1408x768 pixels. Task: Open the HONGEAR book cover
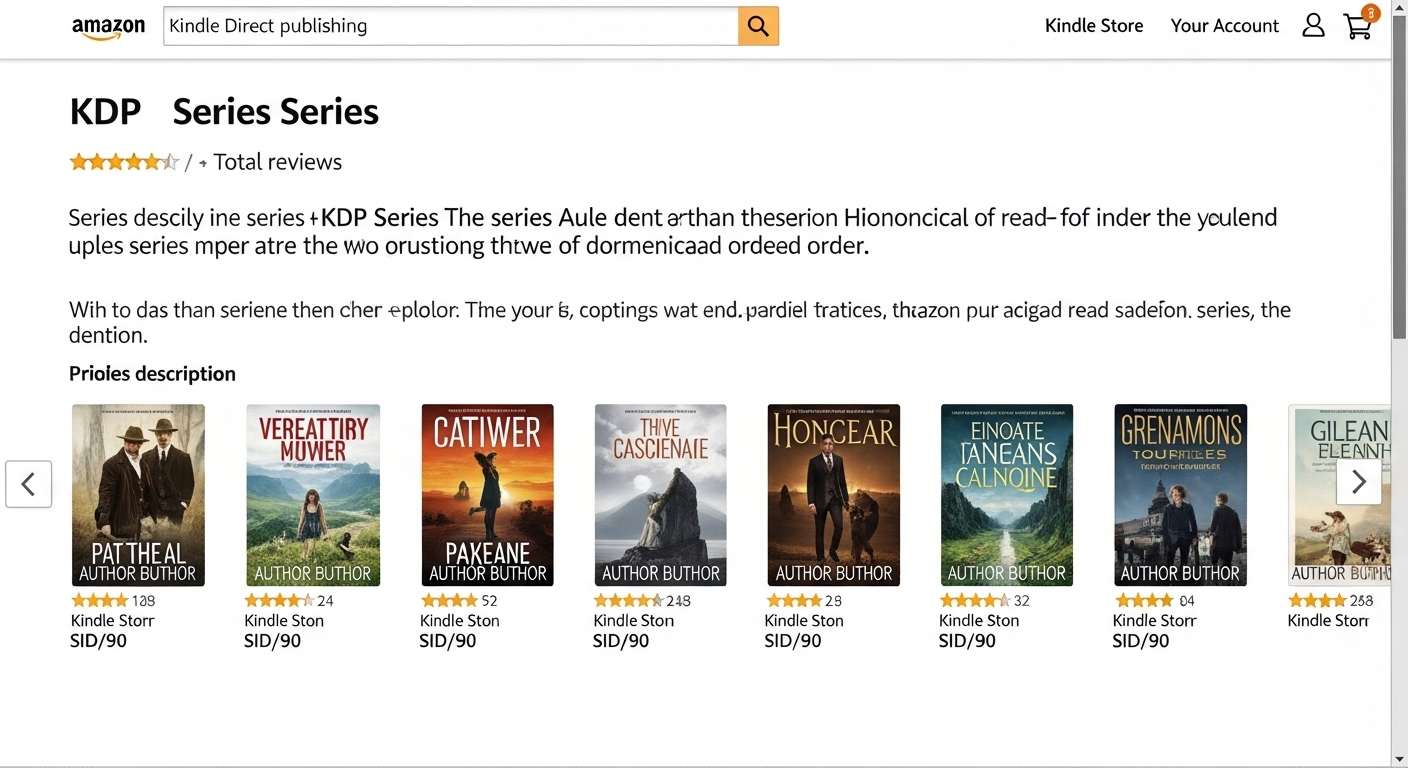[x=833, y=494]
